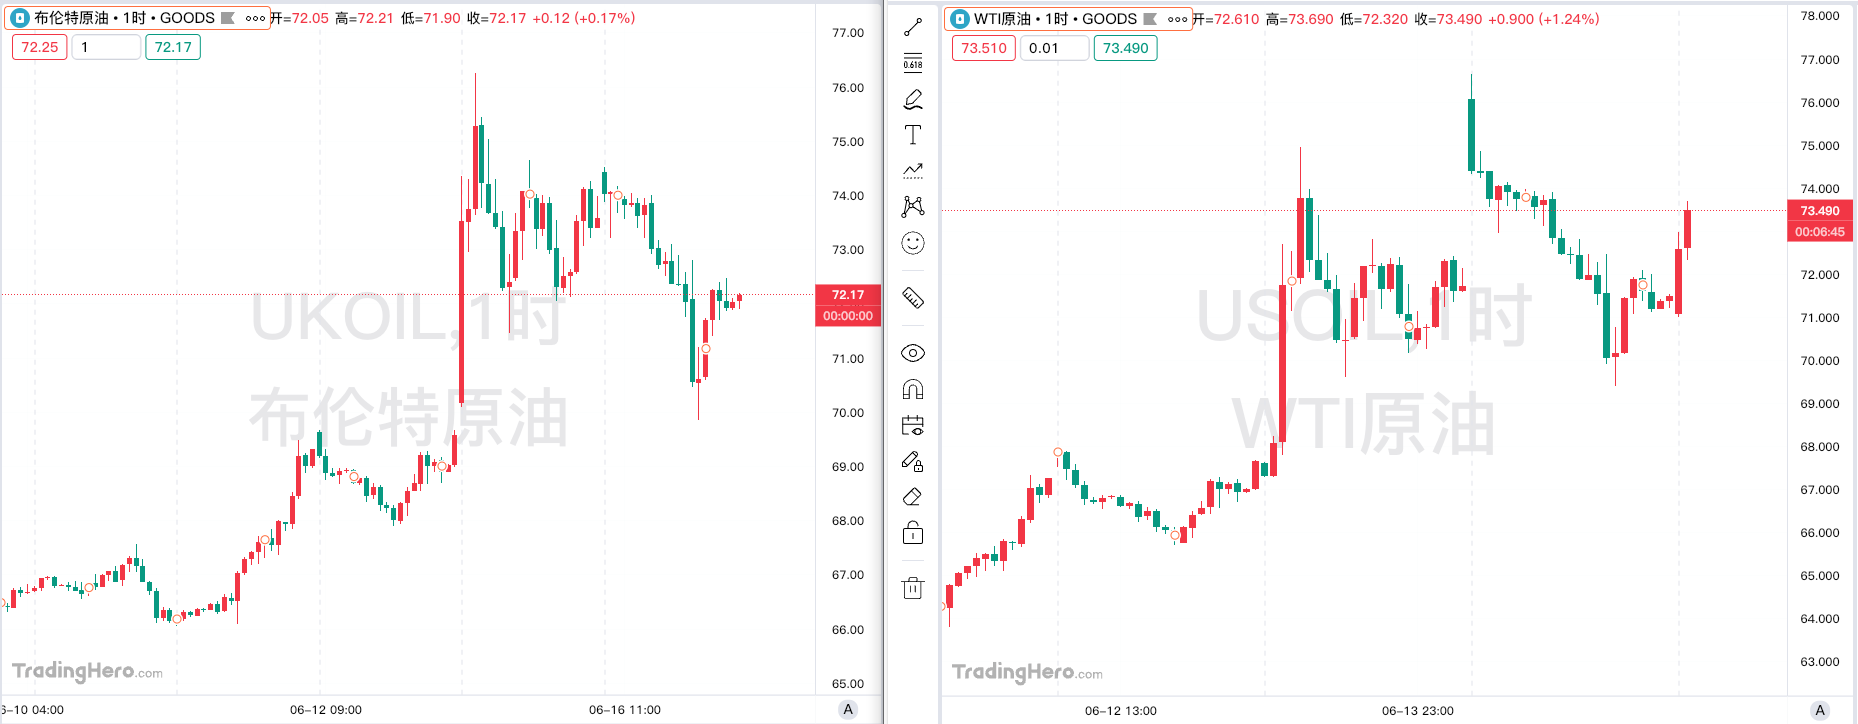Viewport: 1858px width, 724px height.
Task: Delete all drawings with trash icon
Action: [913, 588]
